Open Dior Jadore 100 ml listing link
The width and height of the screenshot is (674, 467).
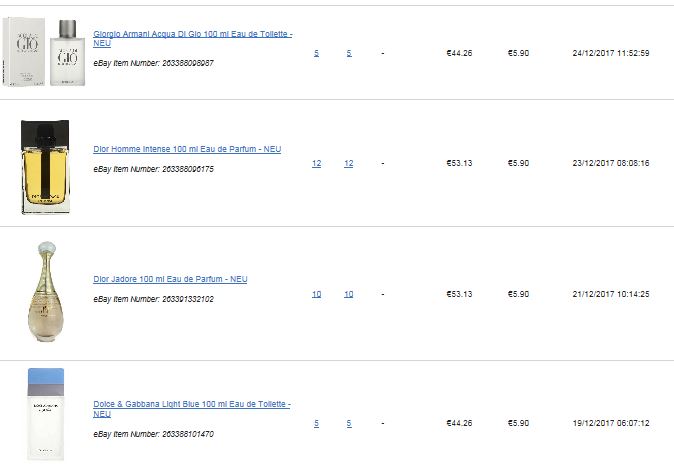[x=170, y=279]
